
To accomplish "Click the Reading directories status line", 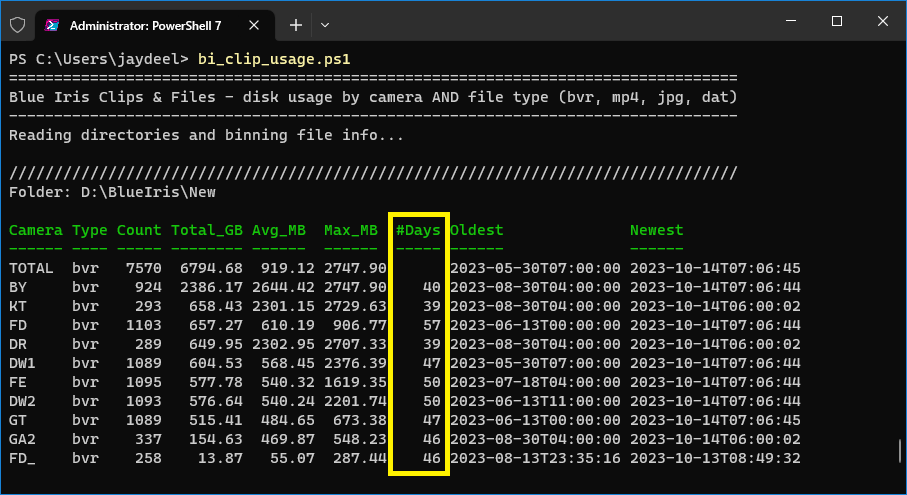I will pyautogui.click(x=207, y=135).
